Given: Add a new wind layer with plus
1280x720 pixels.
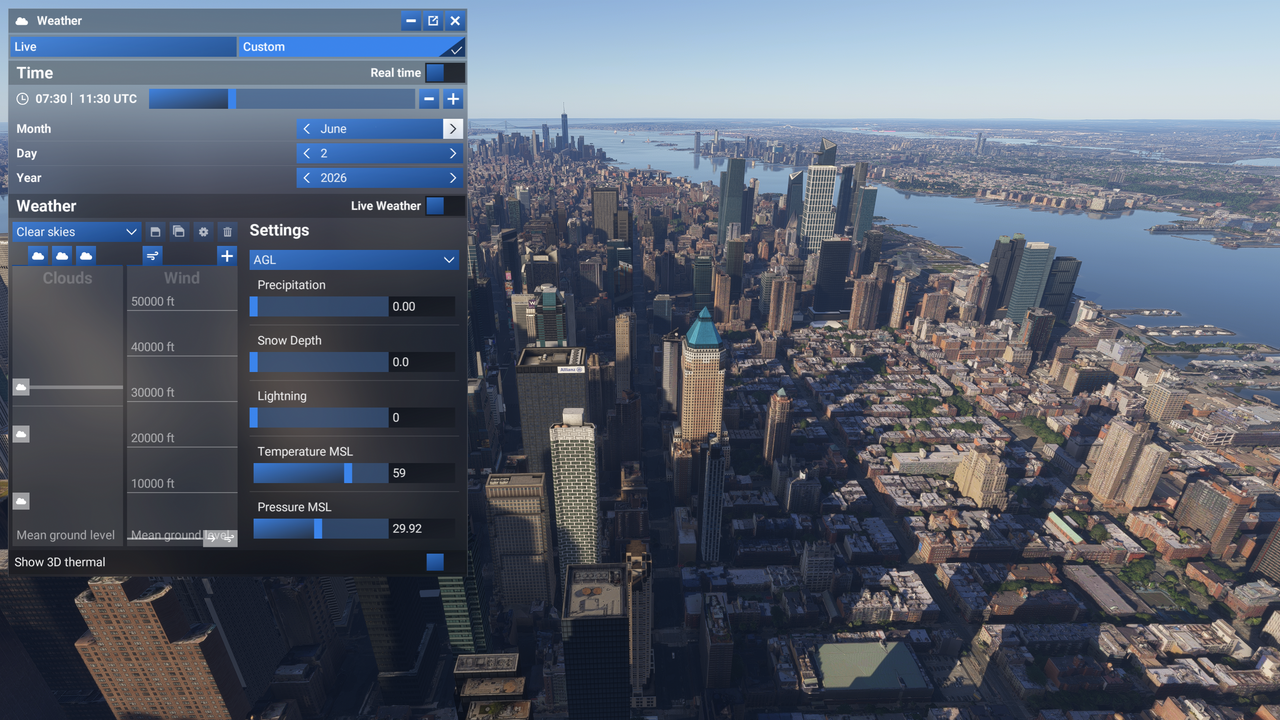Looking at the screenshot, I should (x=227, y=256).
